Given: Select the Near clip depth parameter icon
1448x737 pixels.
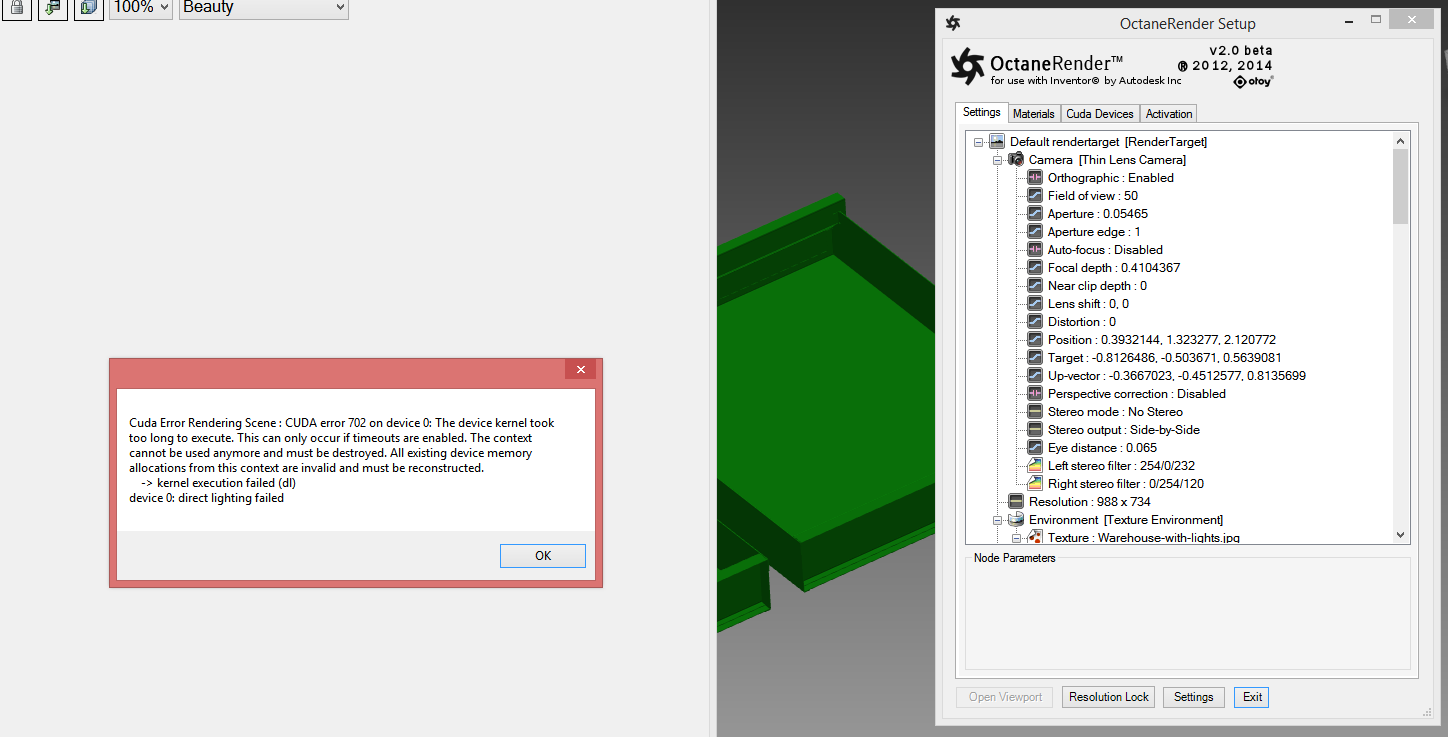Looking at the screenshot, I should (1035, 286).
